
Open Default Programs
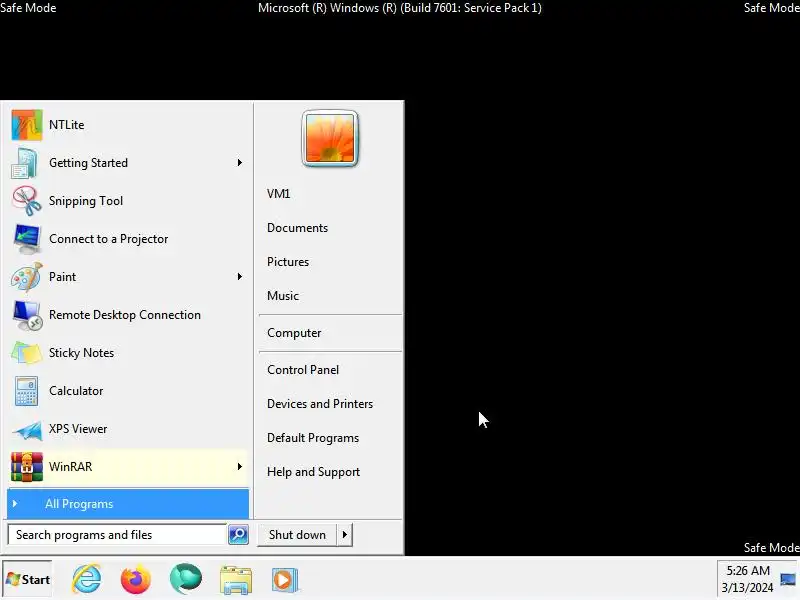(x=313, y=438)
